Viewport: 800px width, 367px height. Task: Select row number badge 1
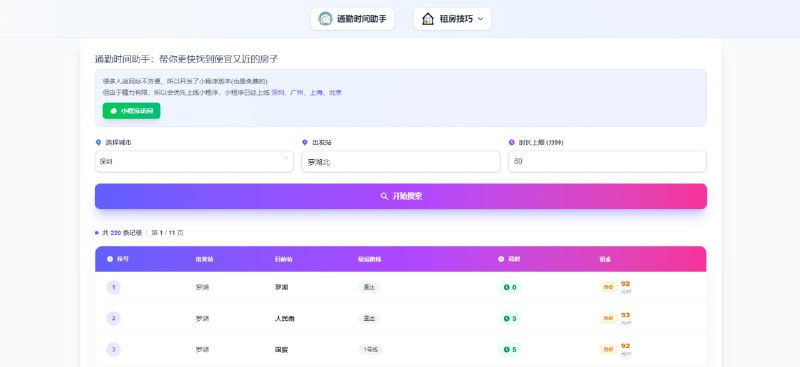pyautogui.click(x=113, y=287)
